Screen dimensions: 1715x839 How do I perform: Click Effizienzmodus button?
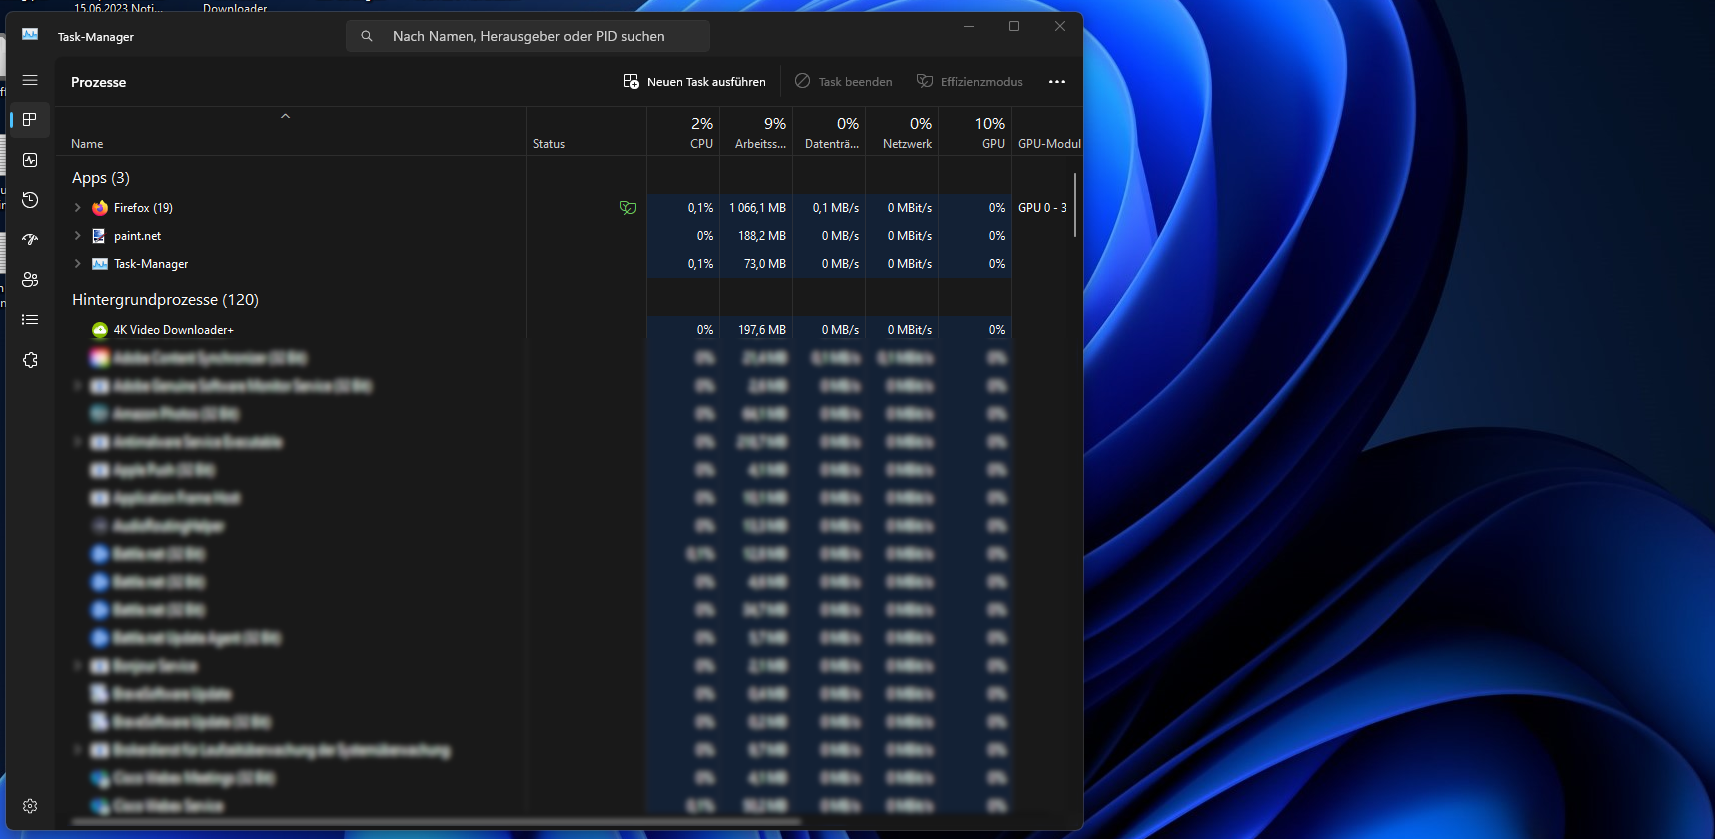click(x=970, y=82)
